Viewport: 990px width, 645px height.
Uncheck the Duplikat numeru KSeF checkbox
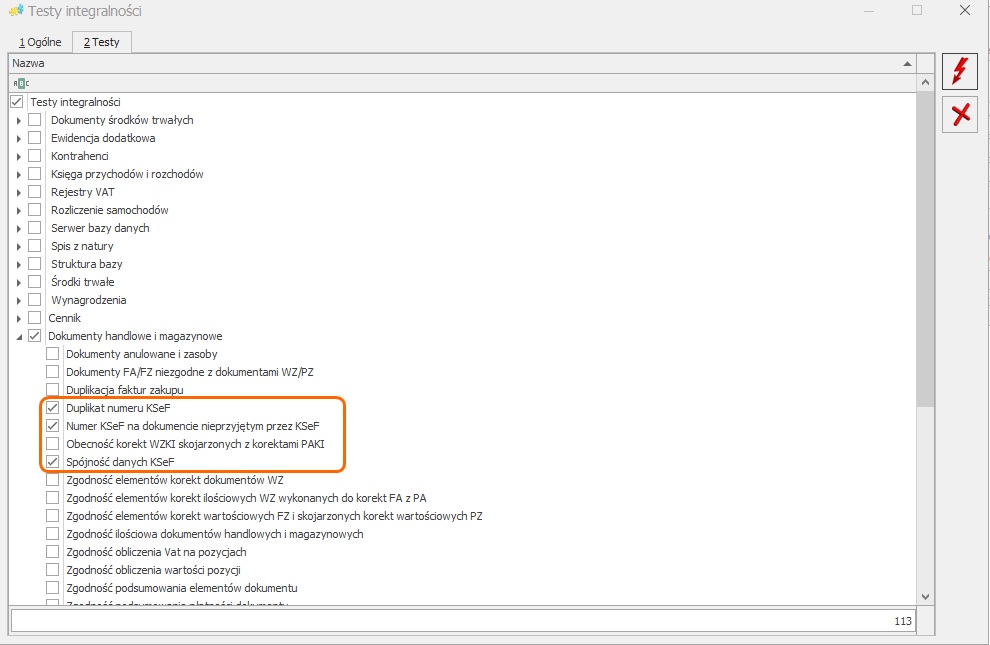52,408
